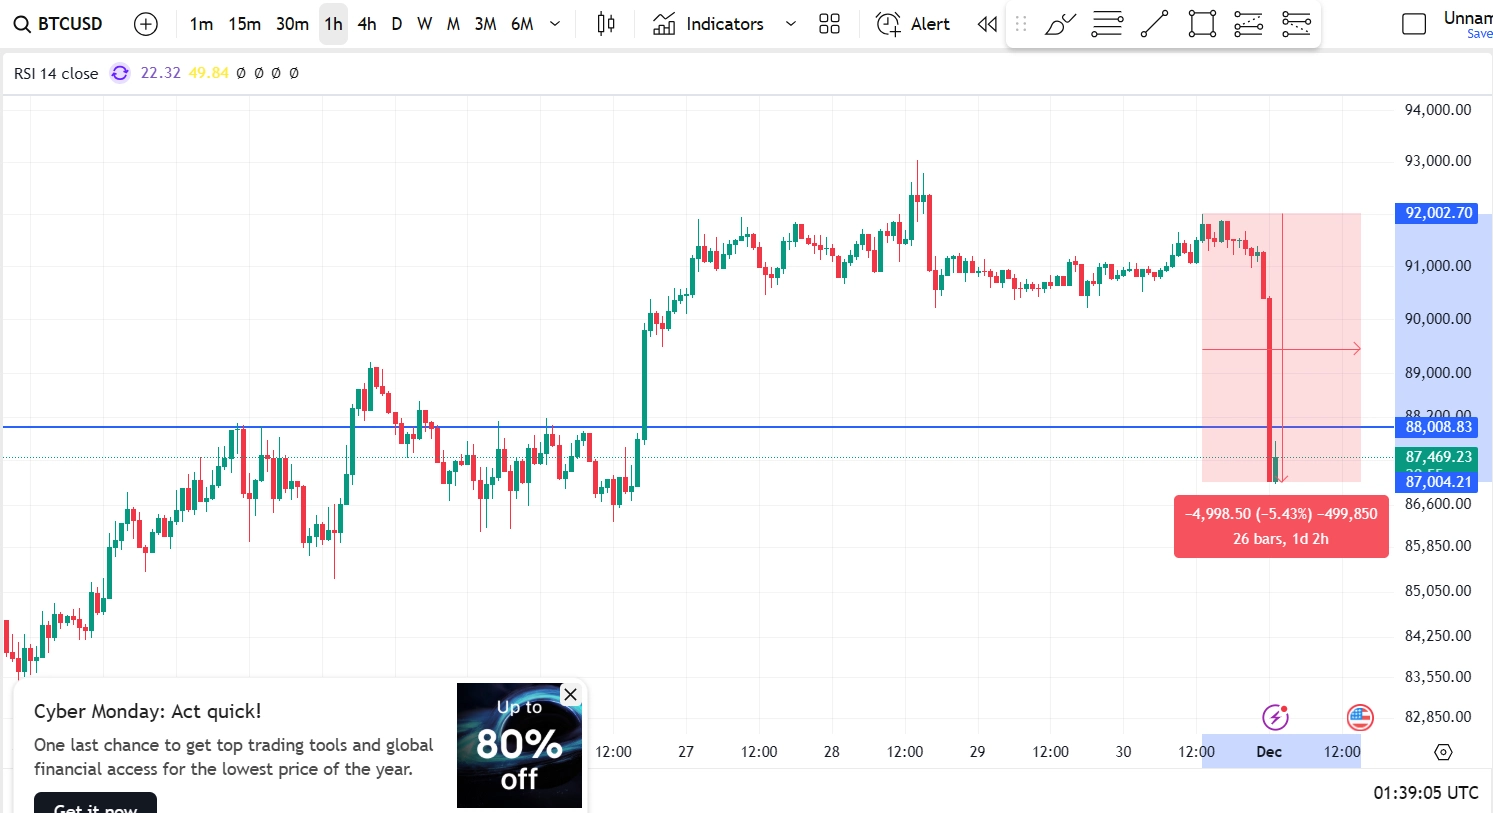Viewport: 1493px width, 813px height.
Task: Select the rectangle drawing tool
Action: click(1201, 23)
